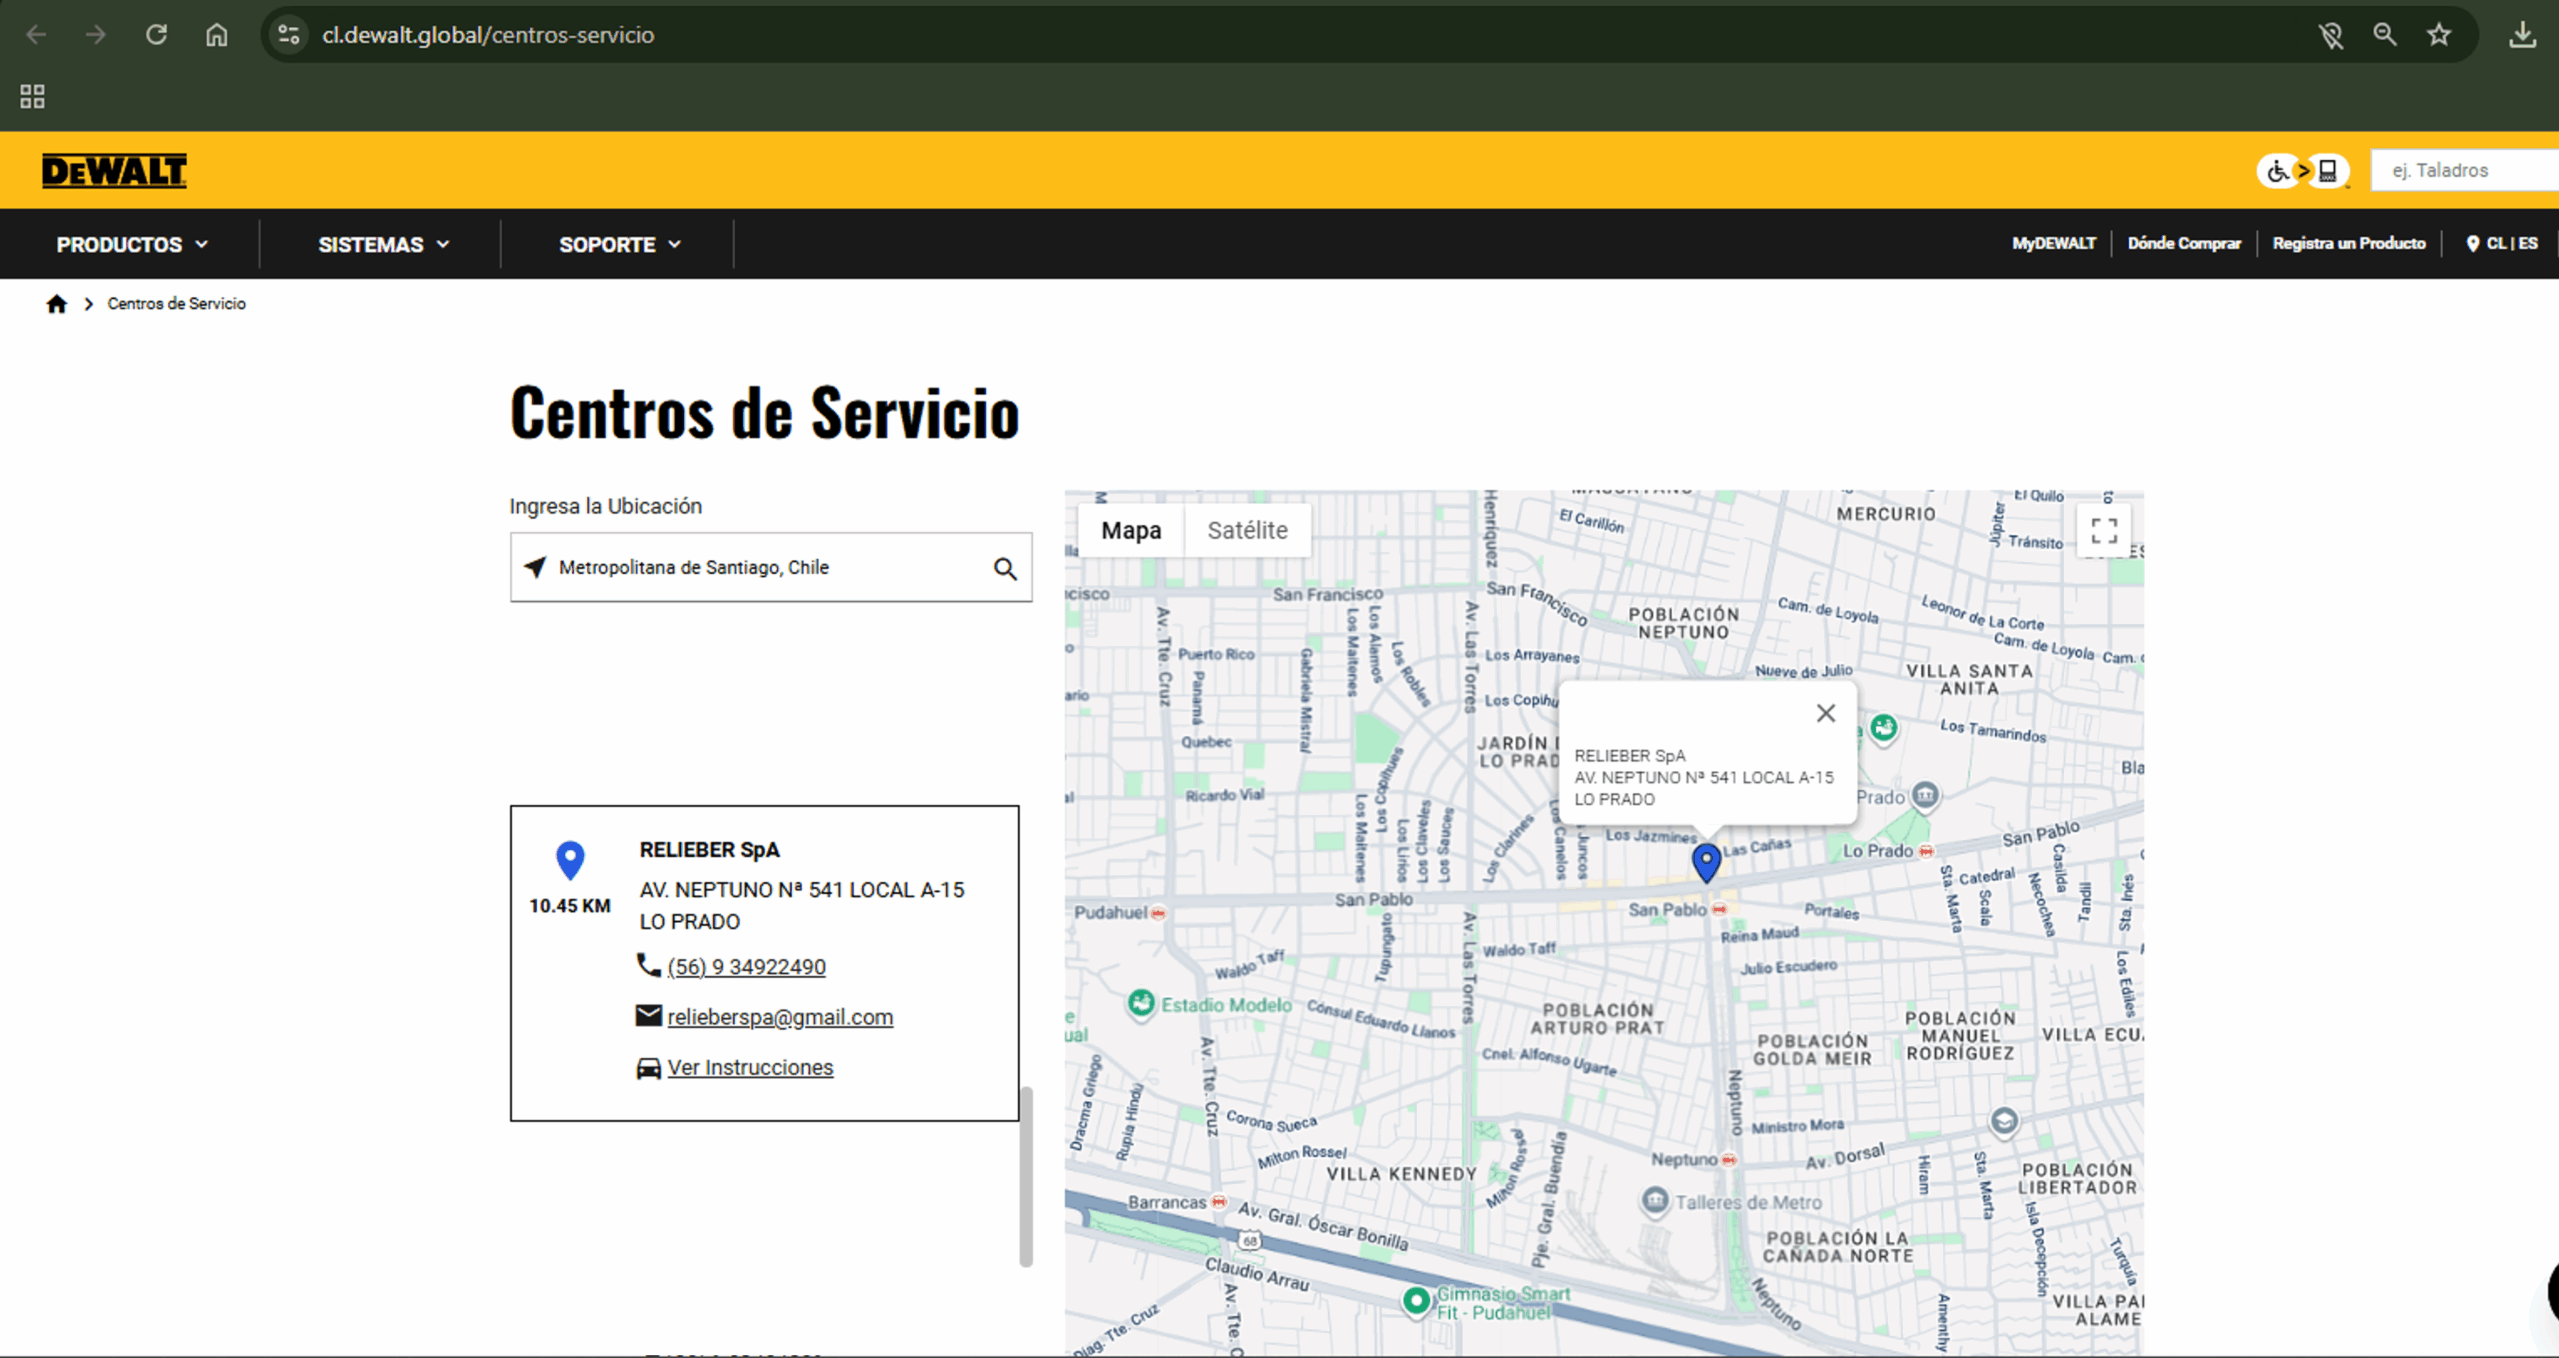Click the results list scrollbar

point(1025,1177)
